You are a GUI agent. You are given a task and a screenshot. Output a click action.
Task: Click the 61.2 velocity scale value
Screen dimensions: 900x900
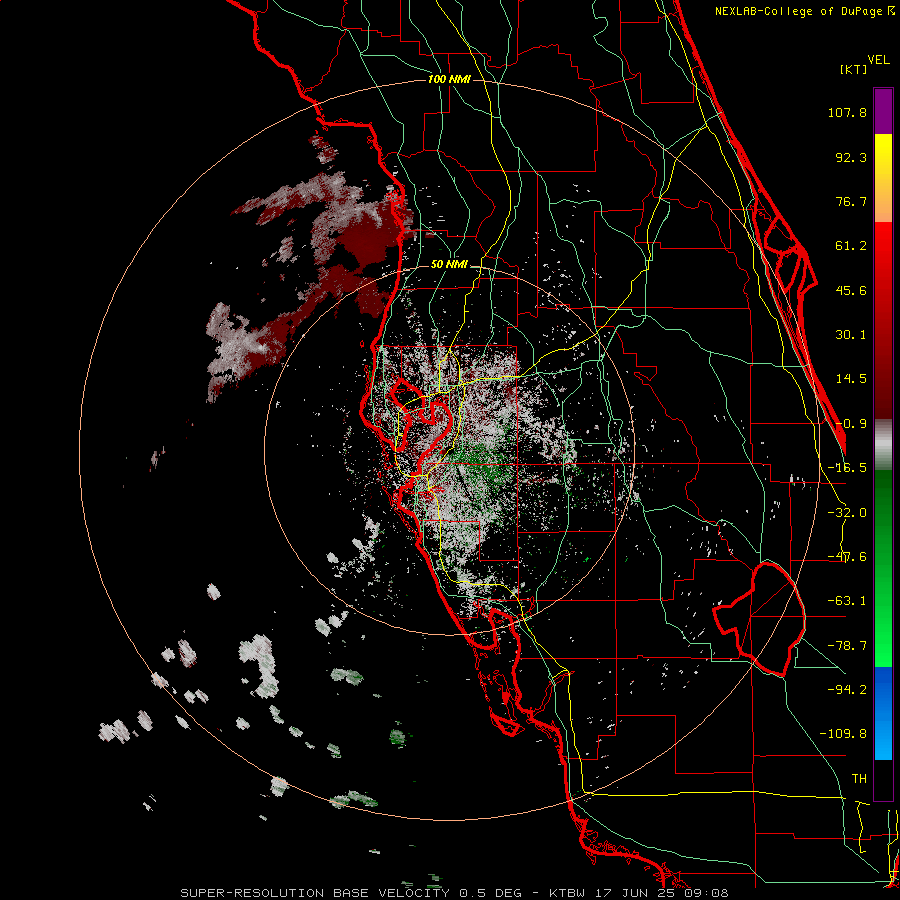coord(851,246)
